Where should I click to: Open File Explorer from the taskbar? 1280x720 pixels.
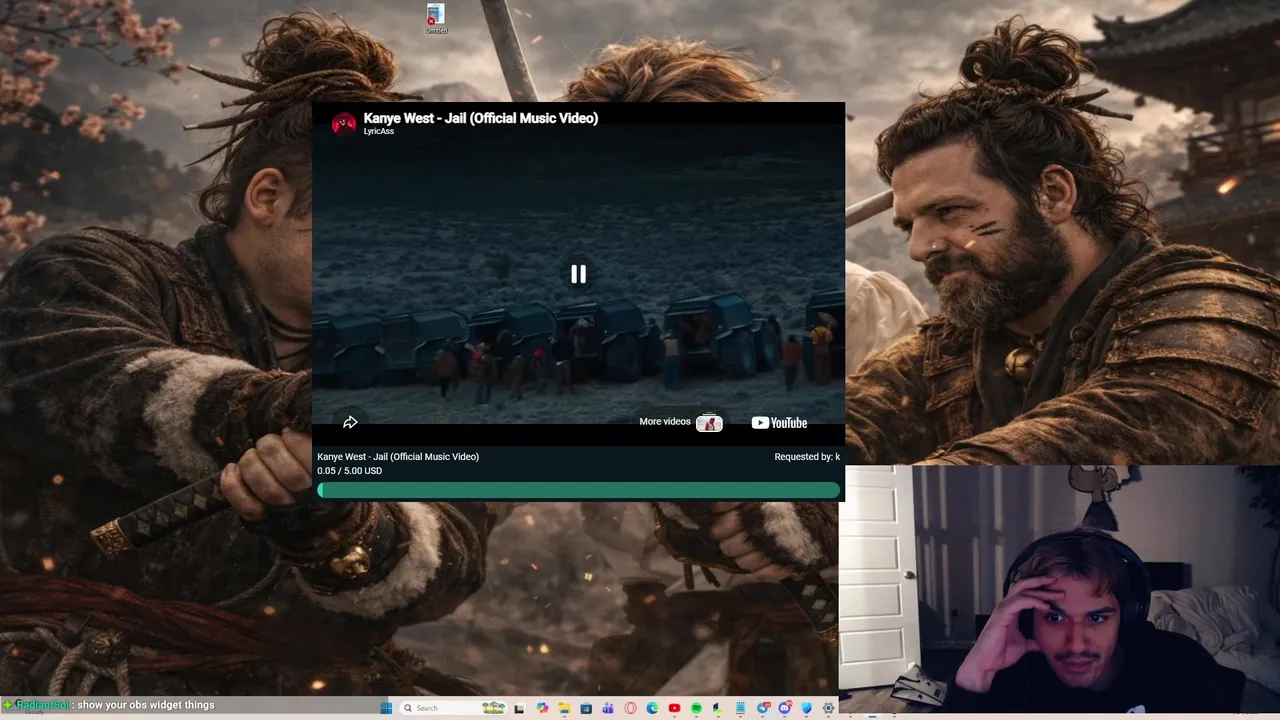(x=564, y=708)
